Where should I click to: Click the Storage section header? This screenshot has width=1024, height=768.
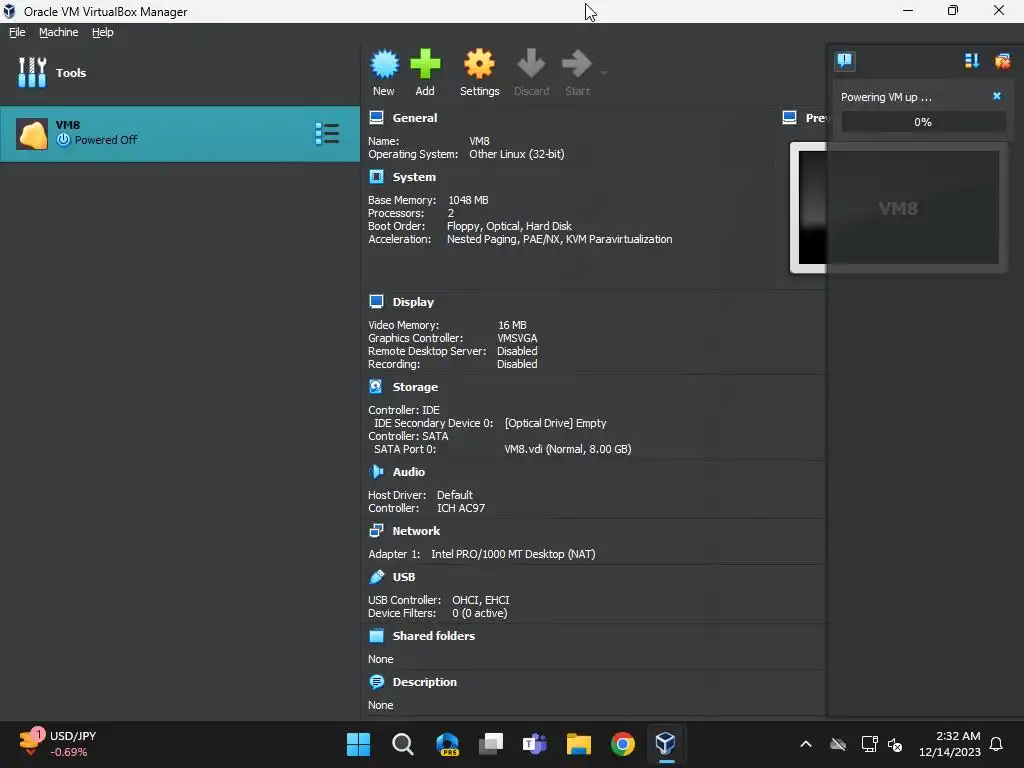click(x=415, y=387)
